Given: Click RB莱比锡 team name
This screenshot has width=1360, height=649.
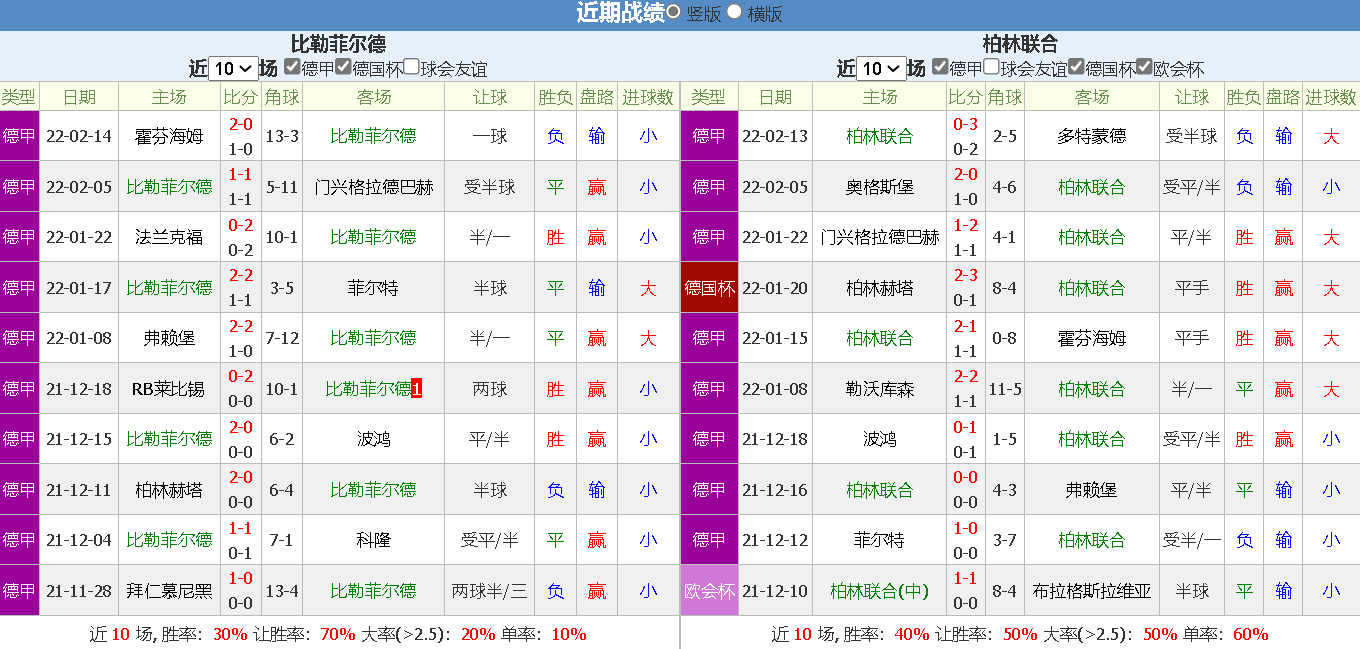Looking at the screenshot, I should point(169,389).
